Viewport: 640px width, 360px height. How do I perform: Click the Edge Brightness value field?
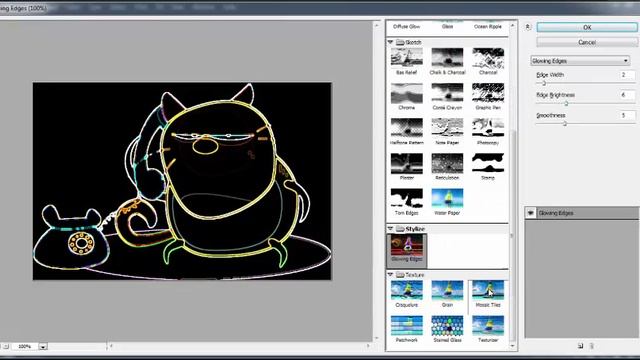tap(627, 95)
